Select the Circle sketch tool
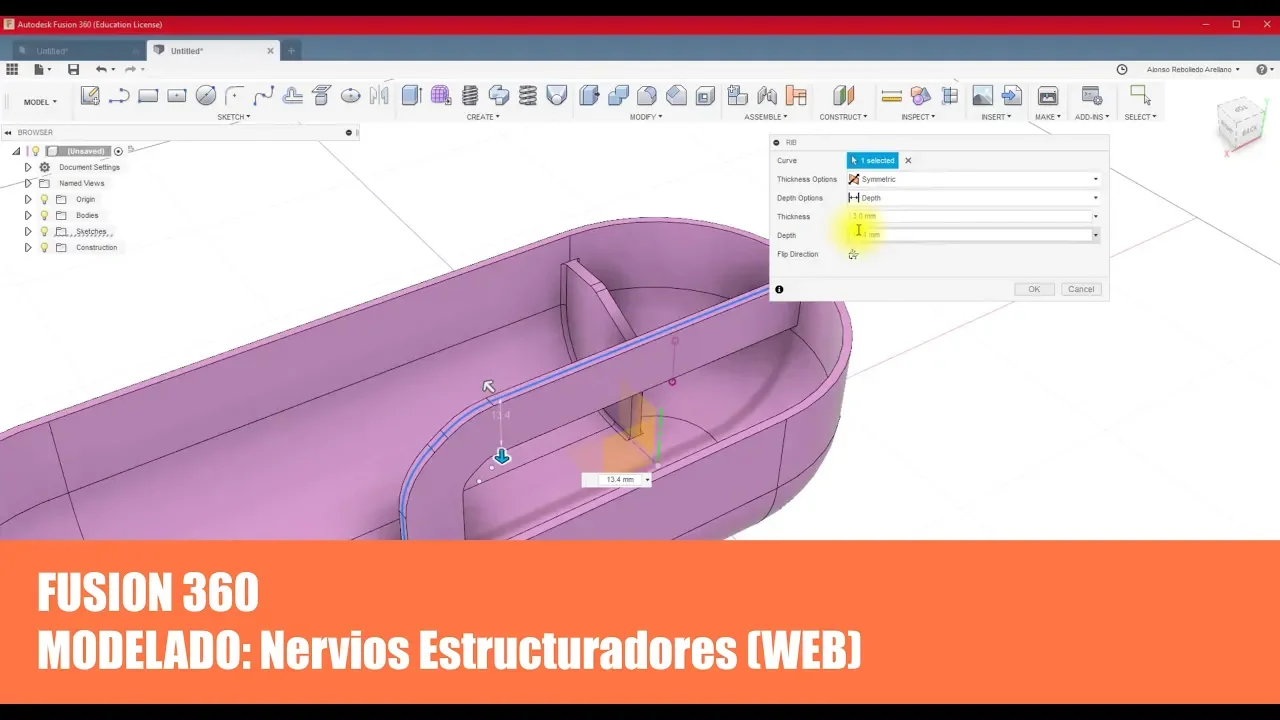Screen dimensions: 1280x720 [x=206, y=96]
